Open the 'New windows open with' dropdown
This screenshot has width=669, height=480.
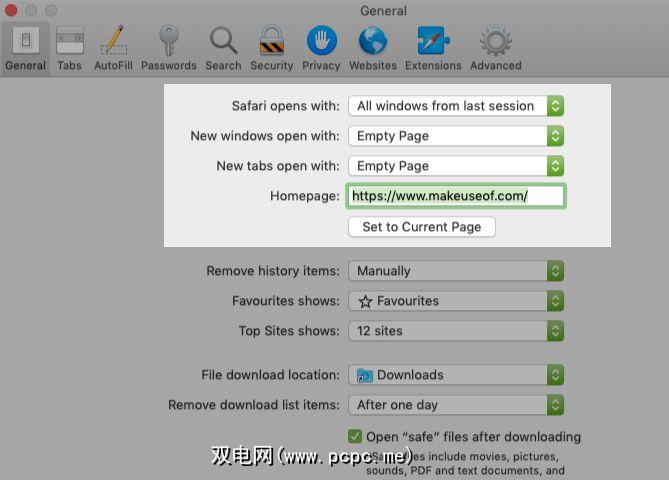click(456, 136)
